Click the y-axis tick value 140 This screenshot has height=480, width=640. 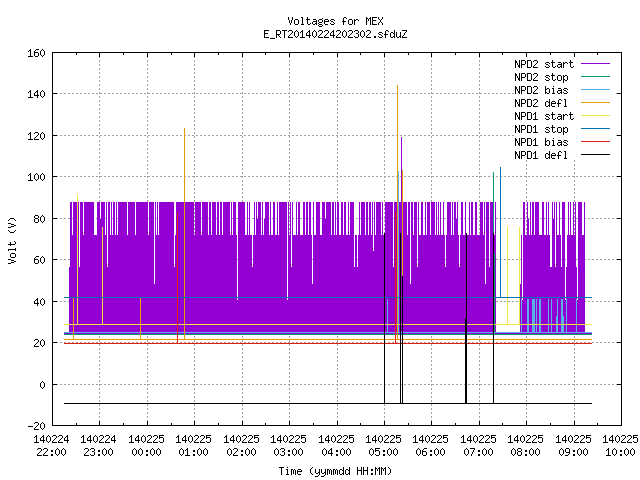click(36, 94)
